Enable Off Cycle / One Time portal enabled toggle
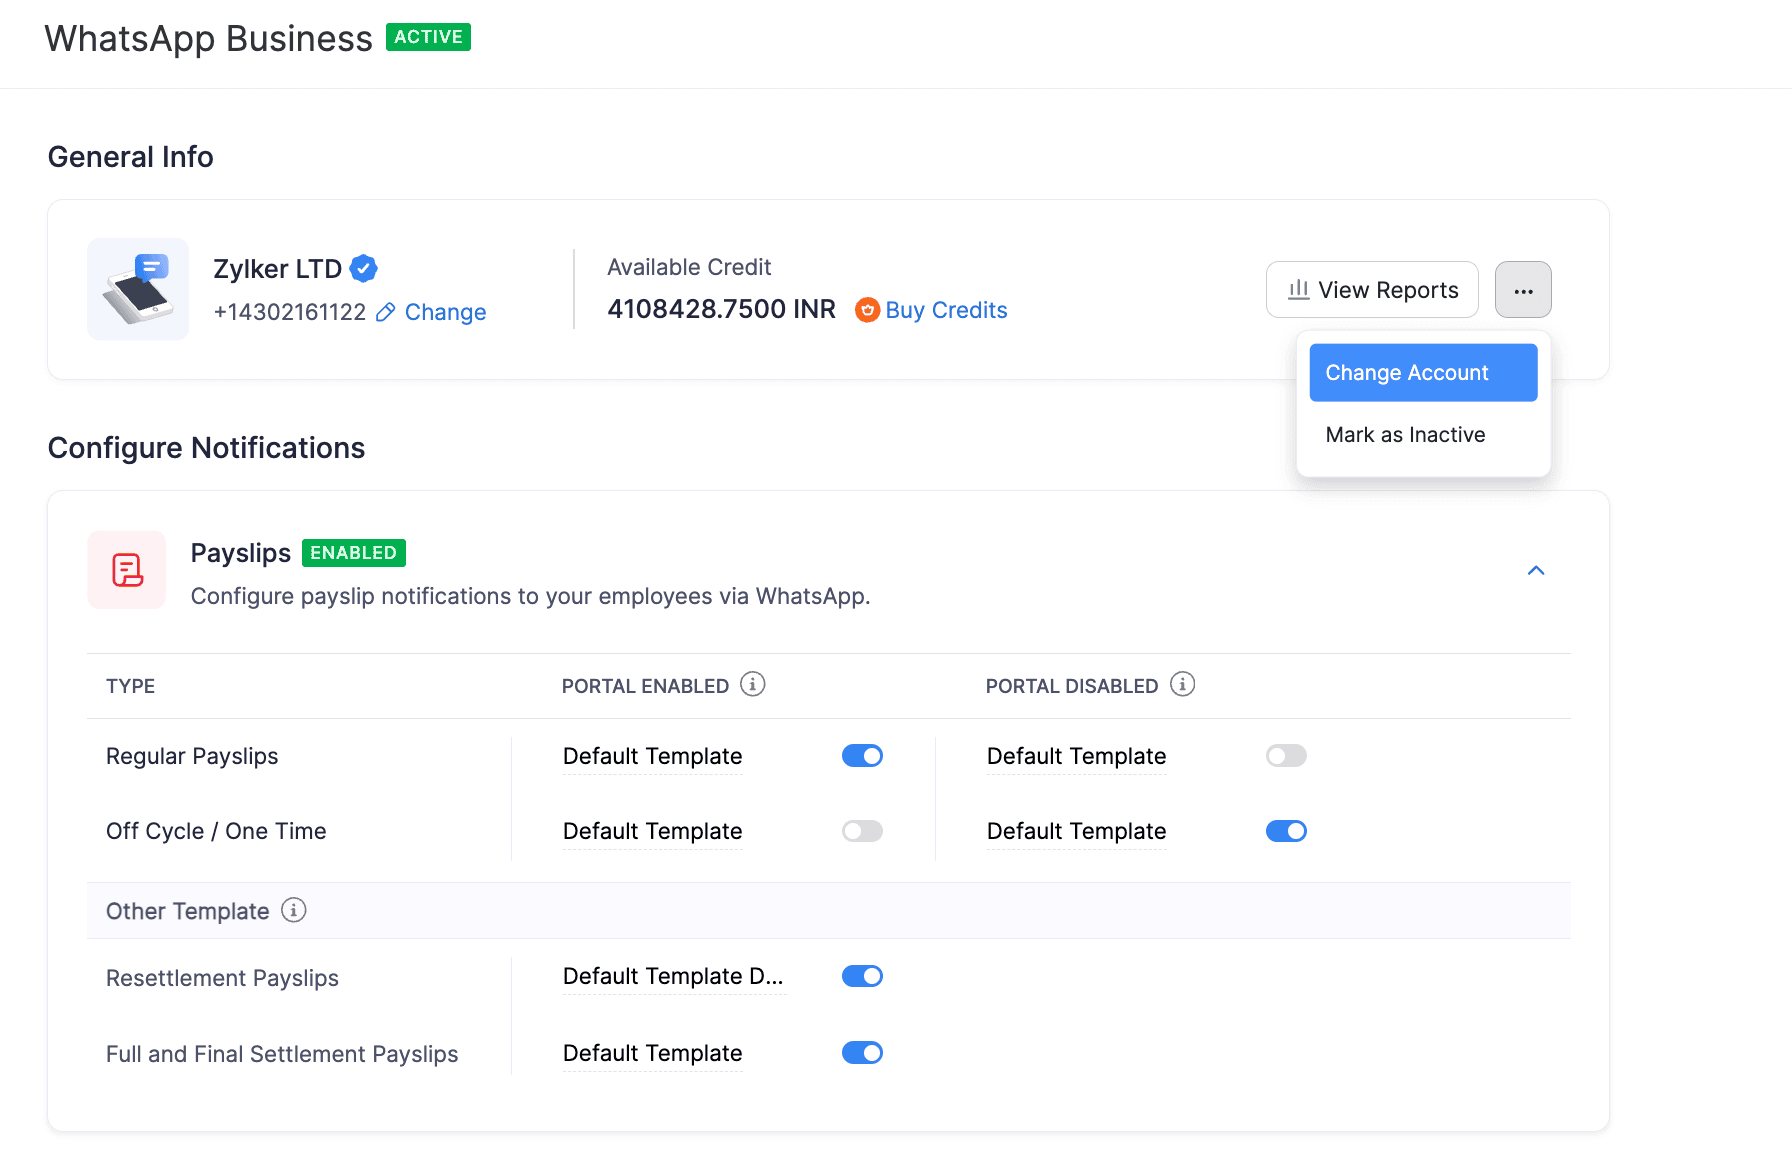The image size is (1792, 1168). pos(862,830)
